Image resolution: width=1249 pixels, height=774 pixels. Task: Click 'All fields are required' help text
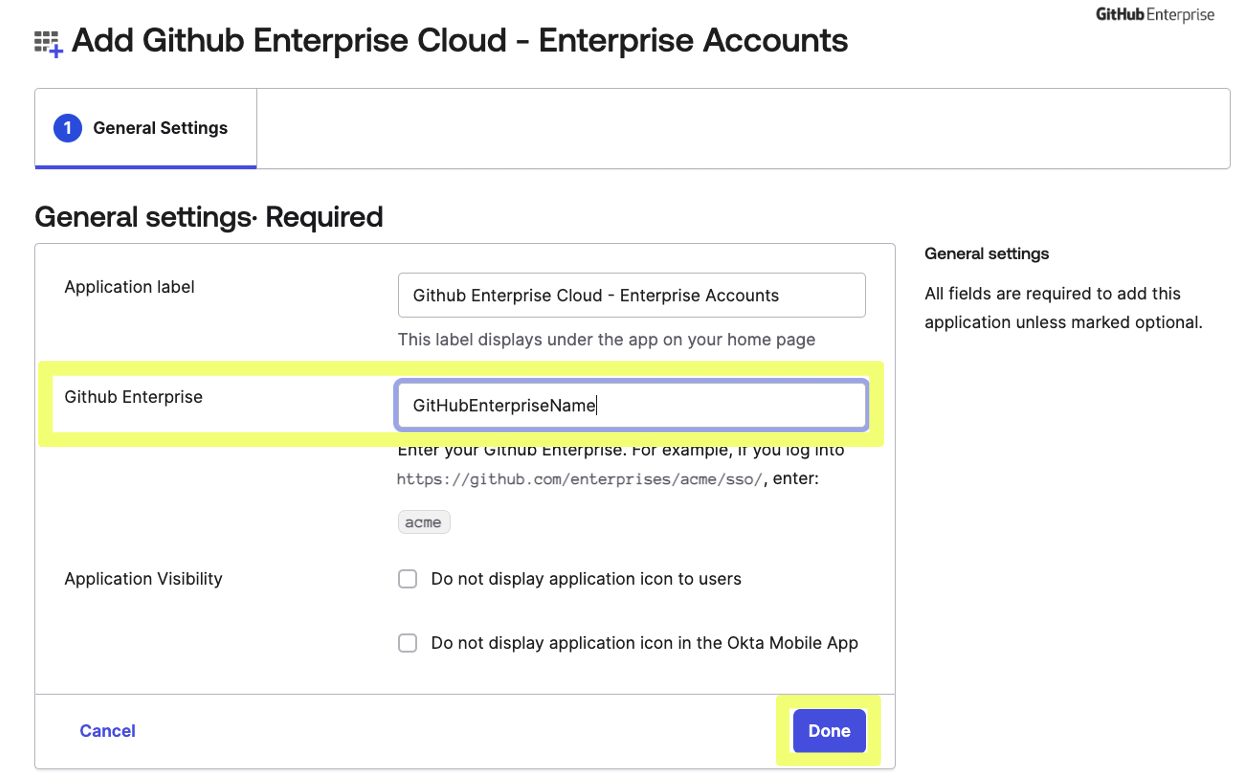point(1063,308)
